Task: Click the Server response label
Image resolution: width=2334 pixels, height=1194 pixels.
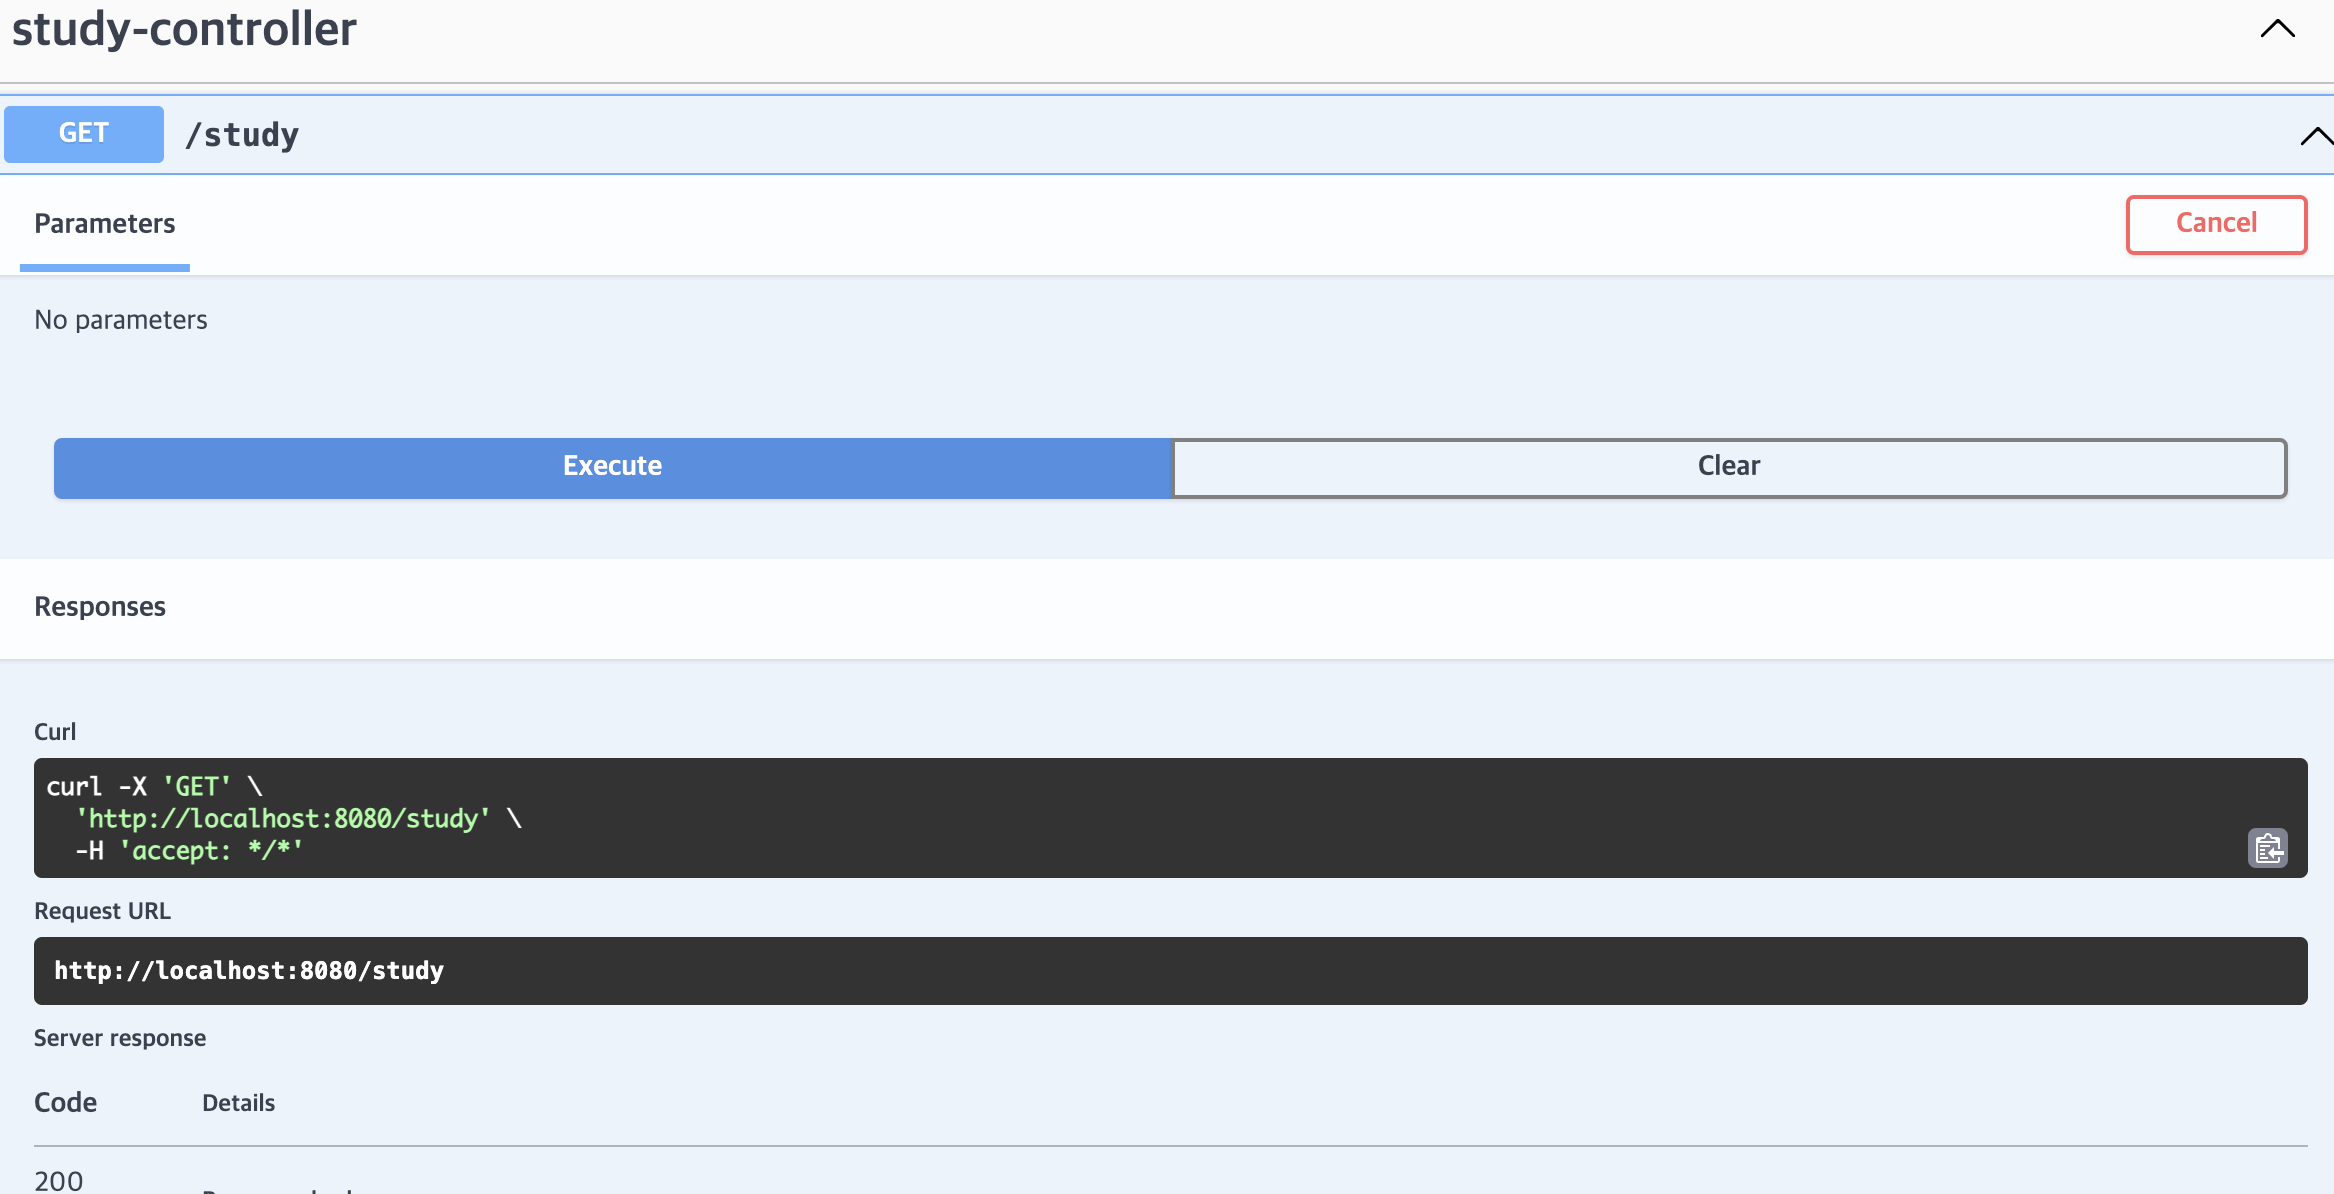Action: [x=120, y=1038]
